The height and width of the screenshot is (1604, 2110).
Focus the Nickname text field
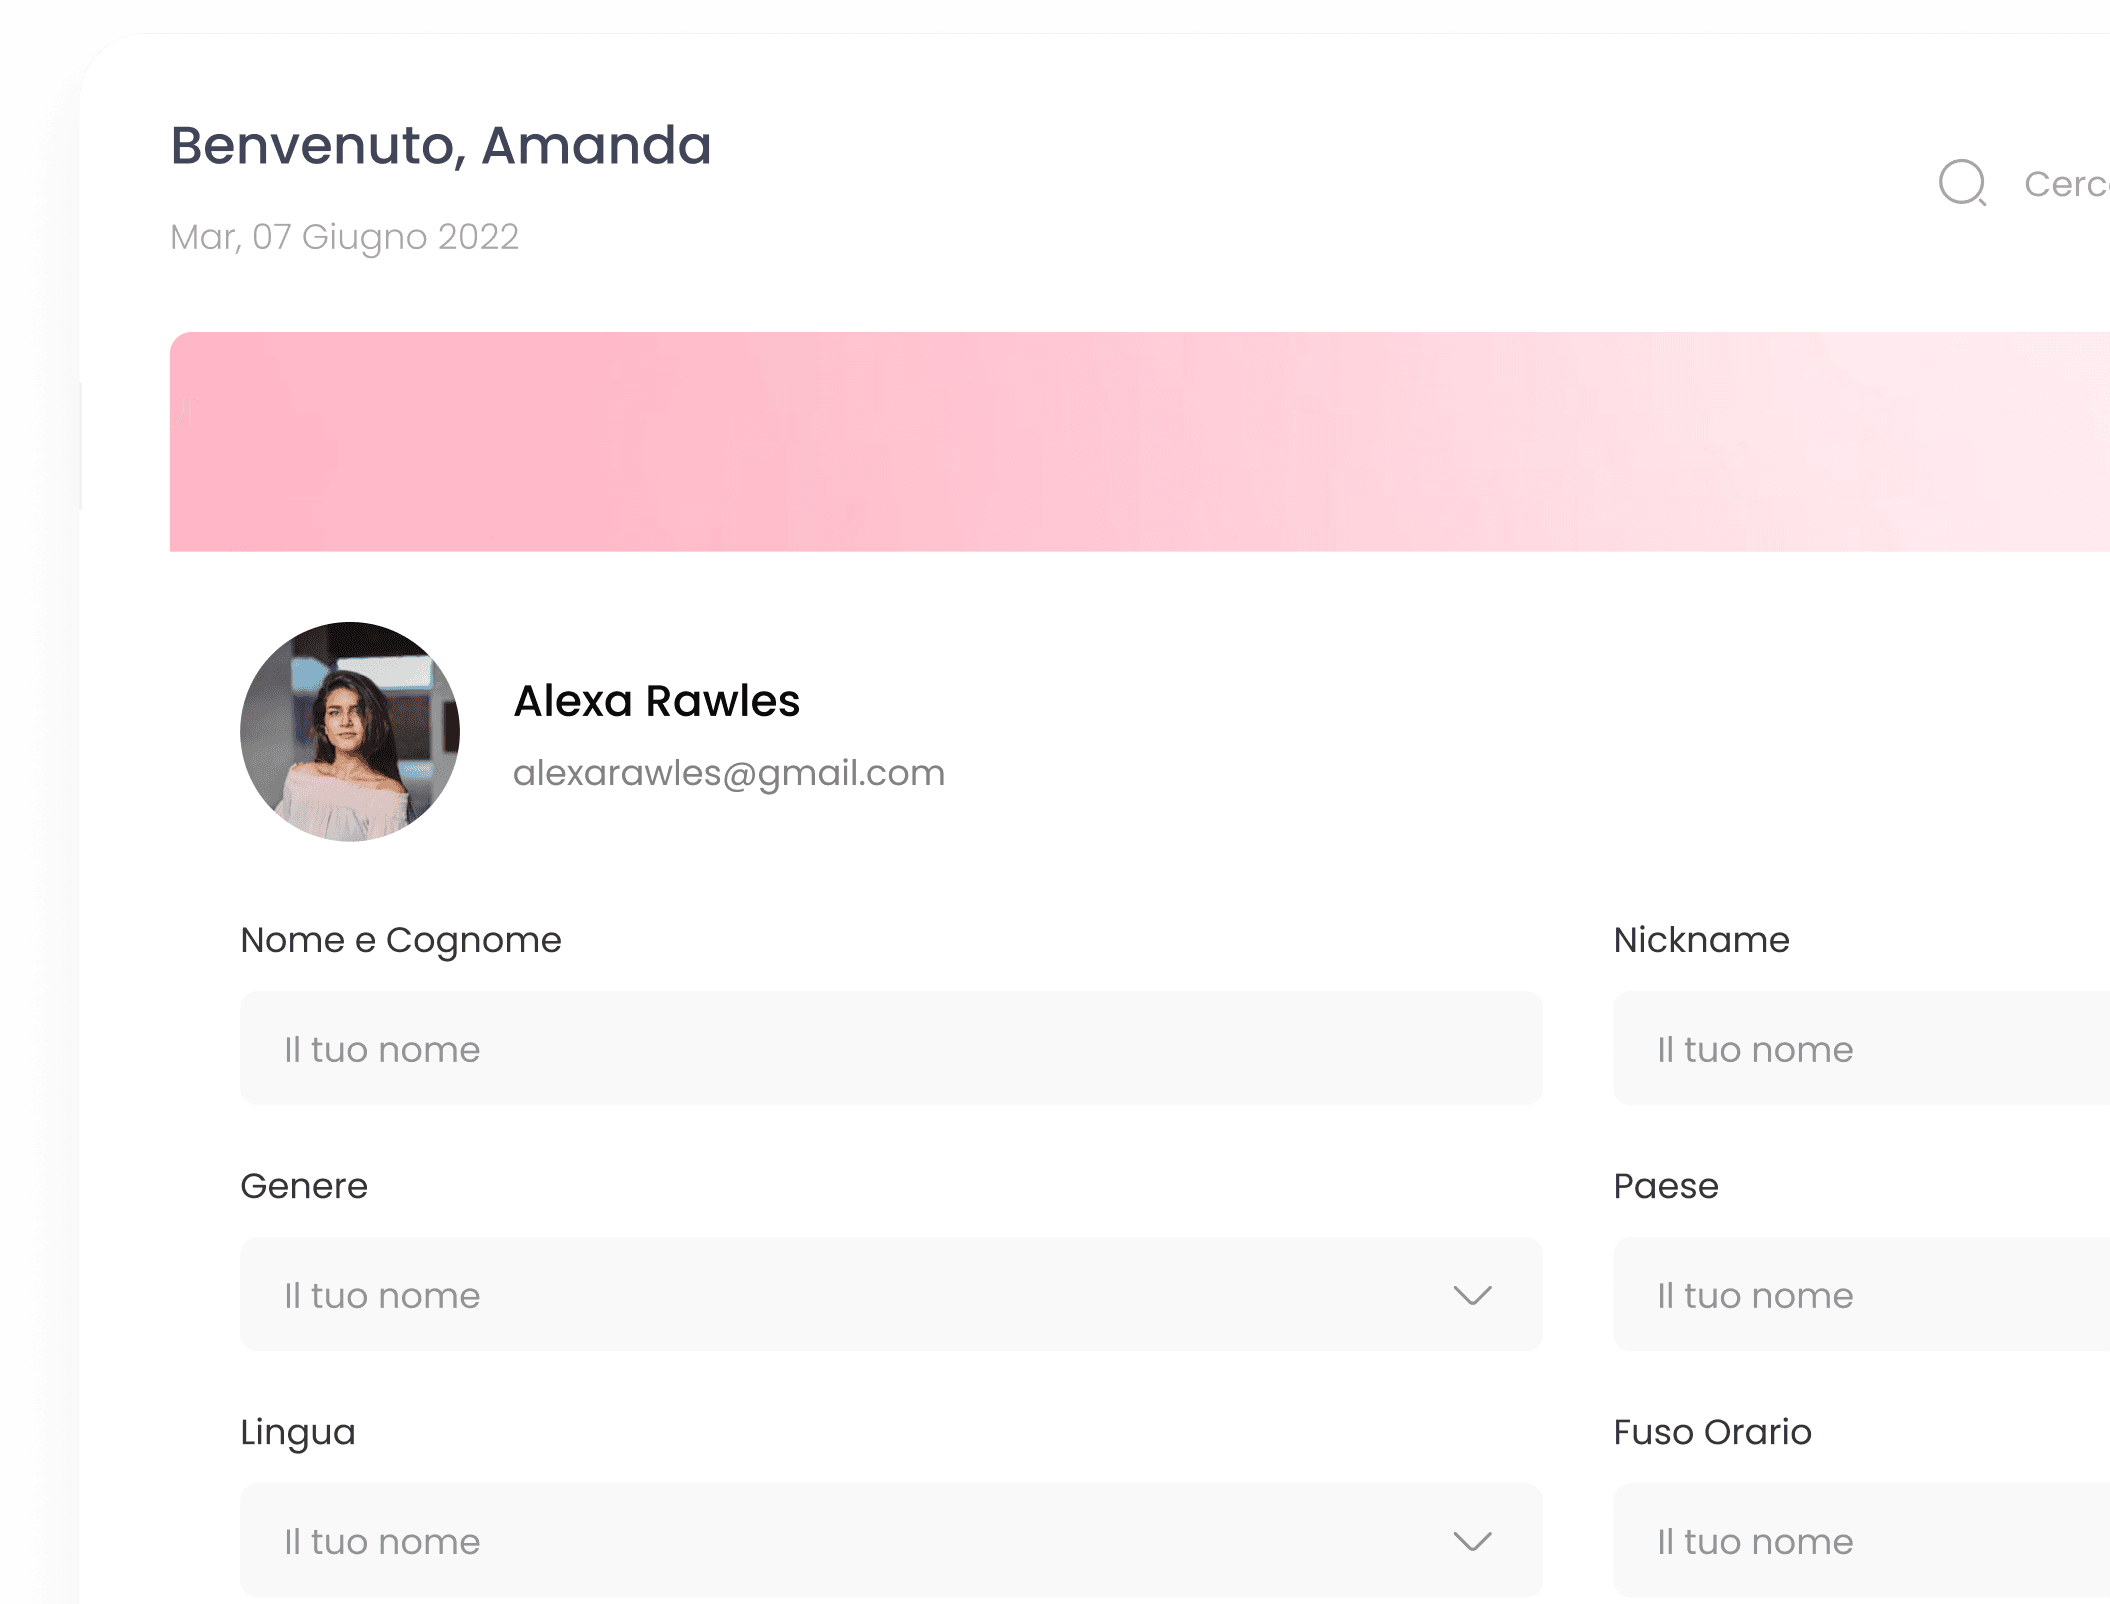1860,1049
